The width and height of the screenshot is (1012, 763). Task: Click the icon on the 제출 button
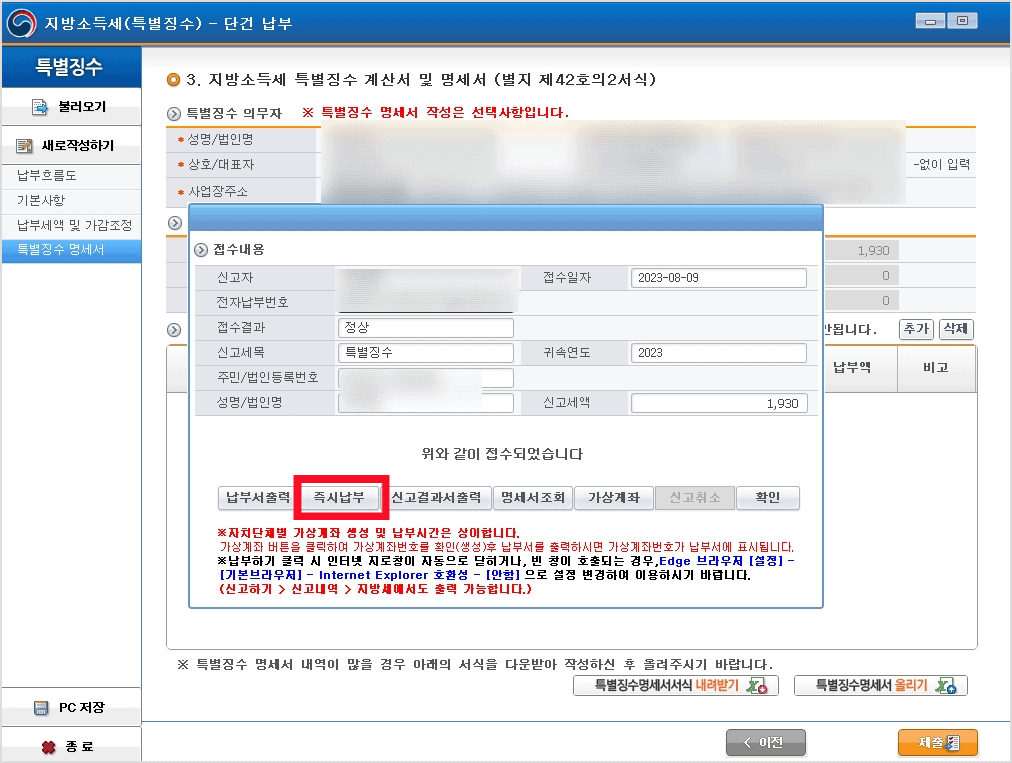pyautogui.click(x=952, y=742)
